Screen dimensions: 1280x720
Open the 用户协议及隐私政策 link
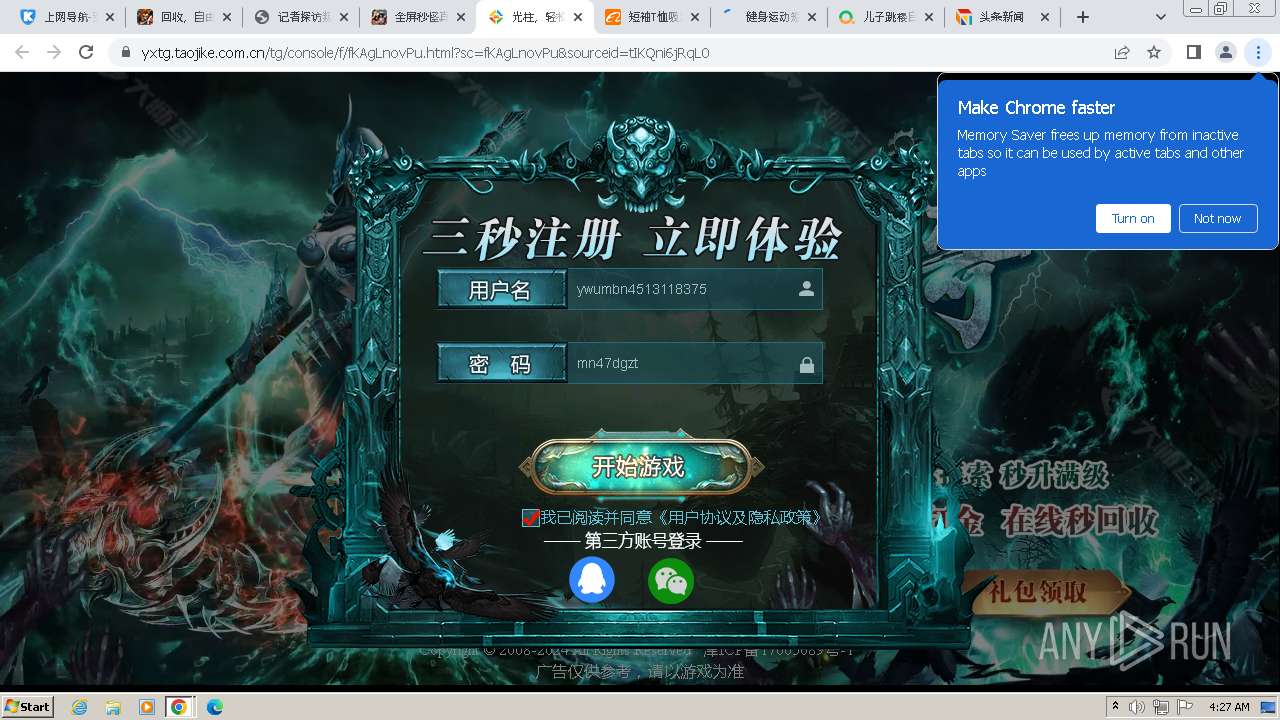(x=741, y=517)
